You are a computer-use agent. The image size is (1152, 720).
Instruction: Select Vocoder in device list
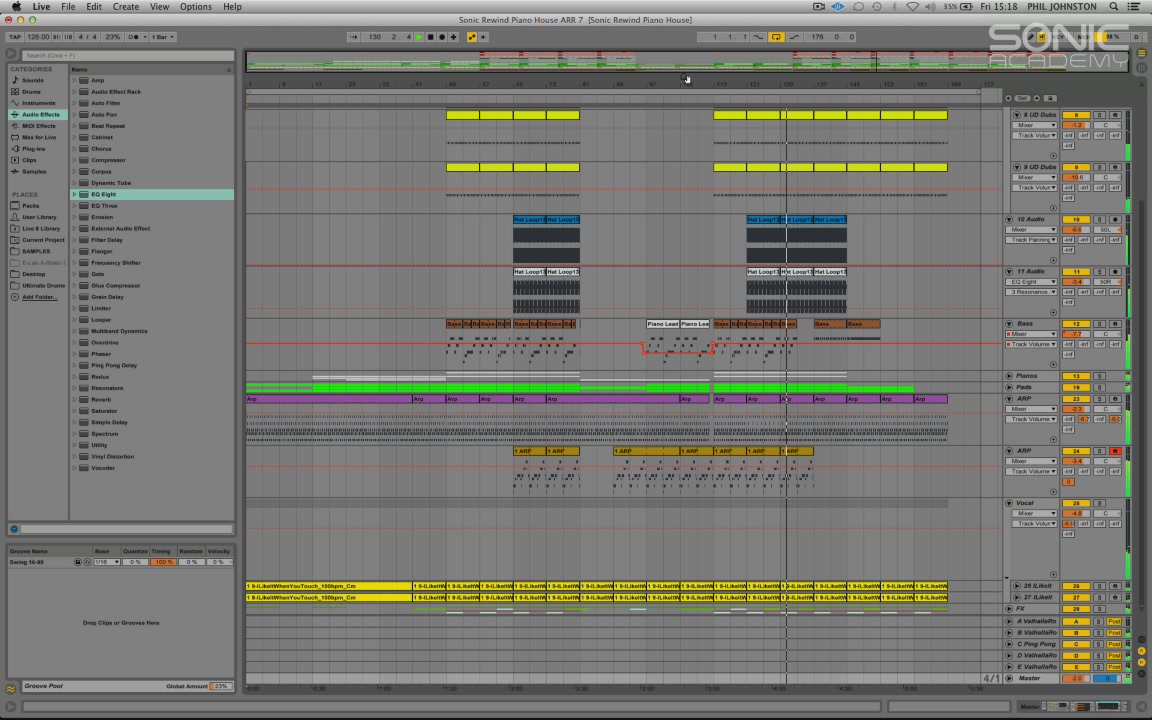click(102, 468)
